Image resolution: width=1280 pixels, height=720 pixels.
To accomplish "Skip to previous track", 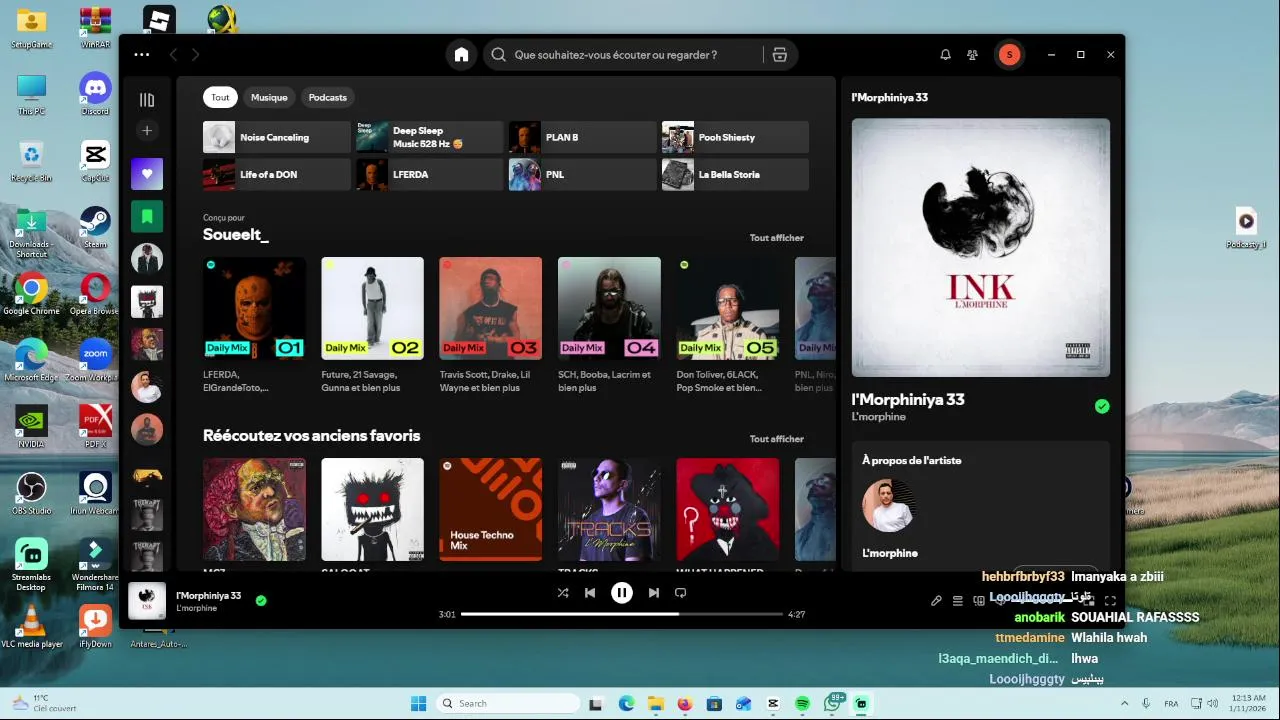I will 590,593.
